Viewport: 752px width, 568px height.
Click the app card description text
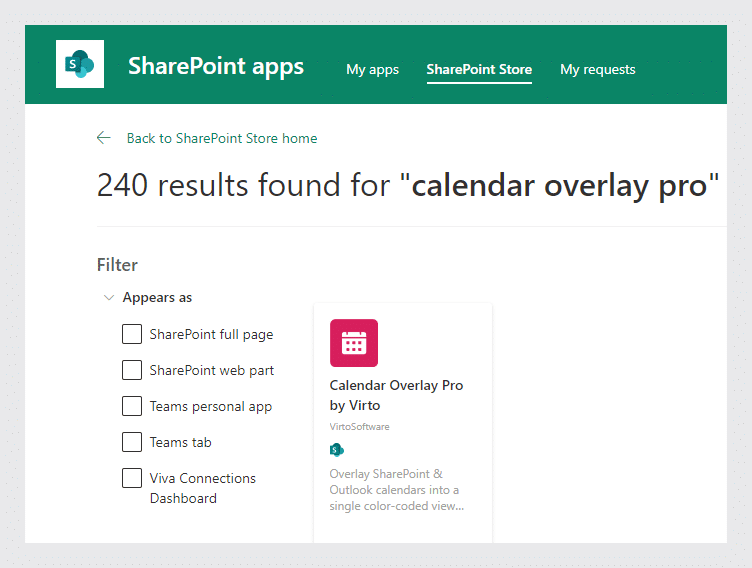[397, 490]
